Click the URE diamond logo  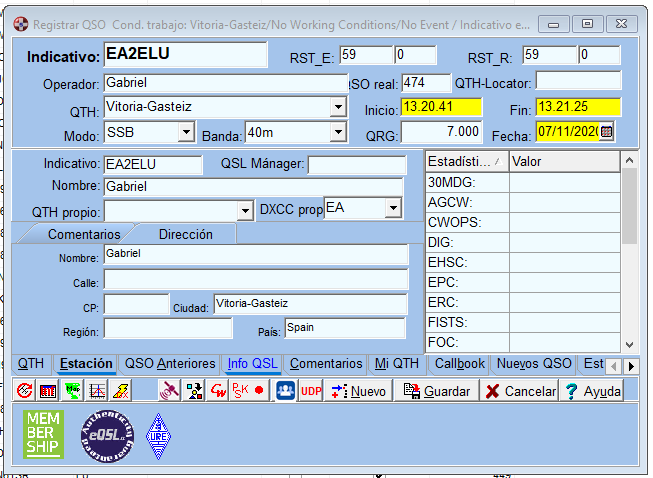(159, 436)
